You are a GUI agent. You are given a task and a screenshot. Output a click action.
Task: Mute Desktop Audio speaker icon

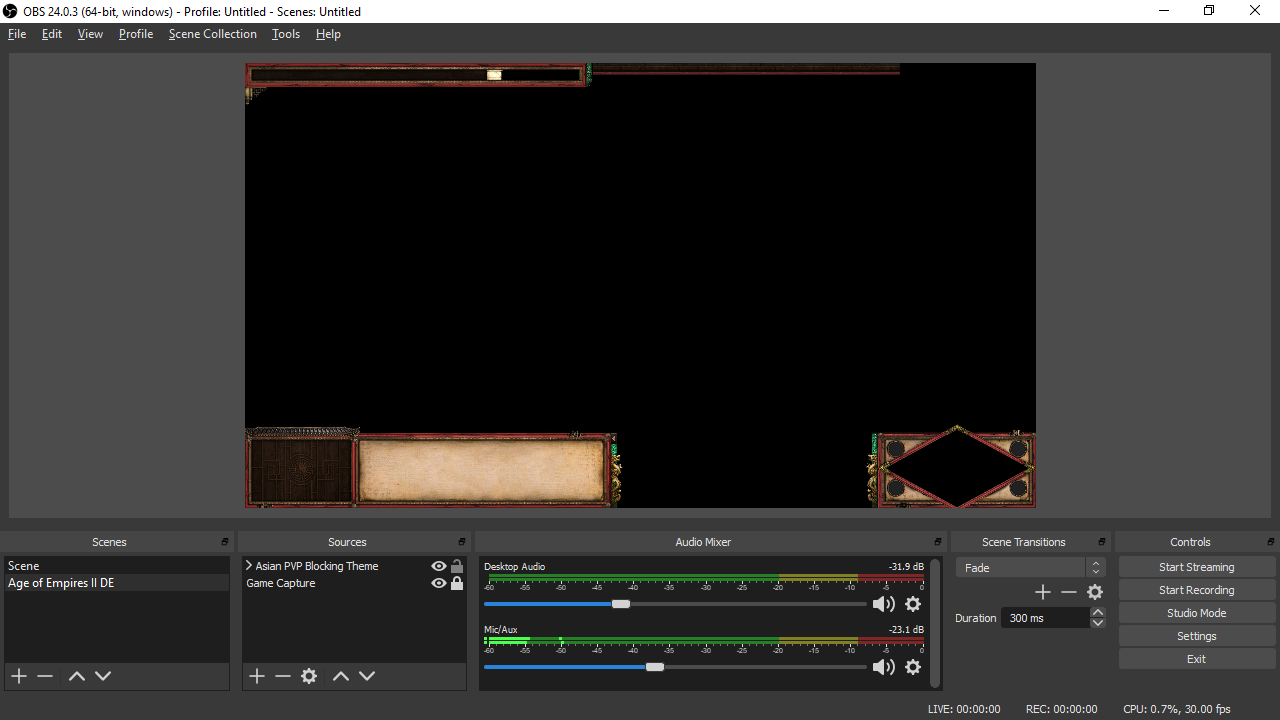point(883,604)
